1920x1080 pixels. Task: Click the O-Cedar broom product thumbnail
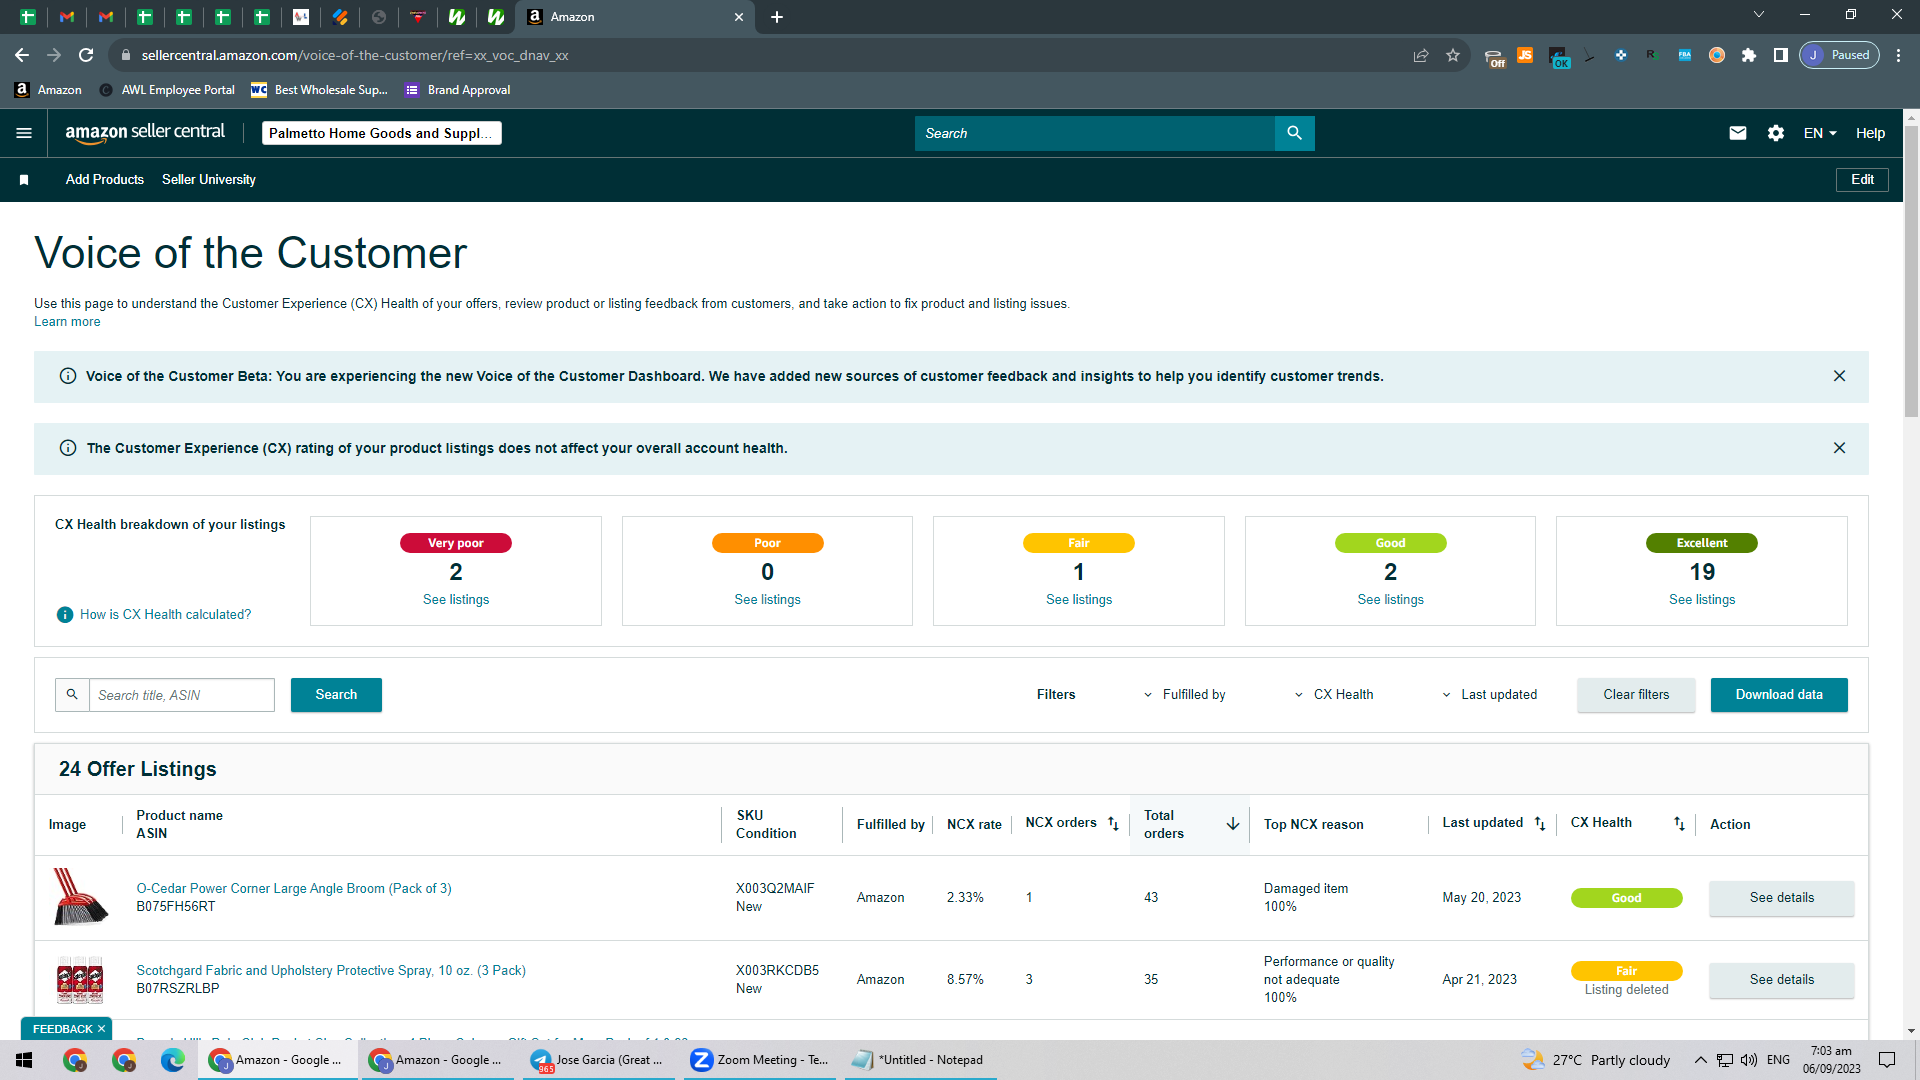[80, 897]
